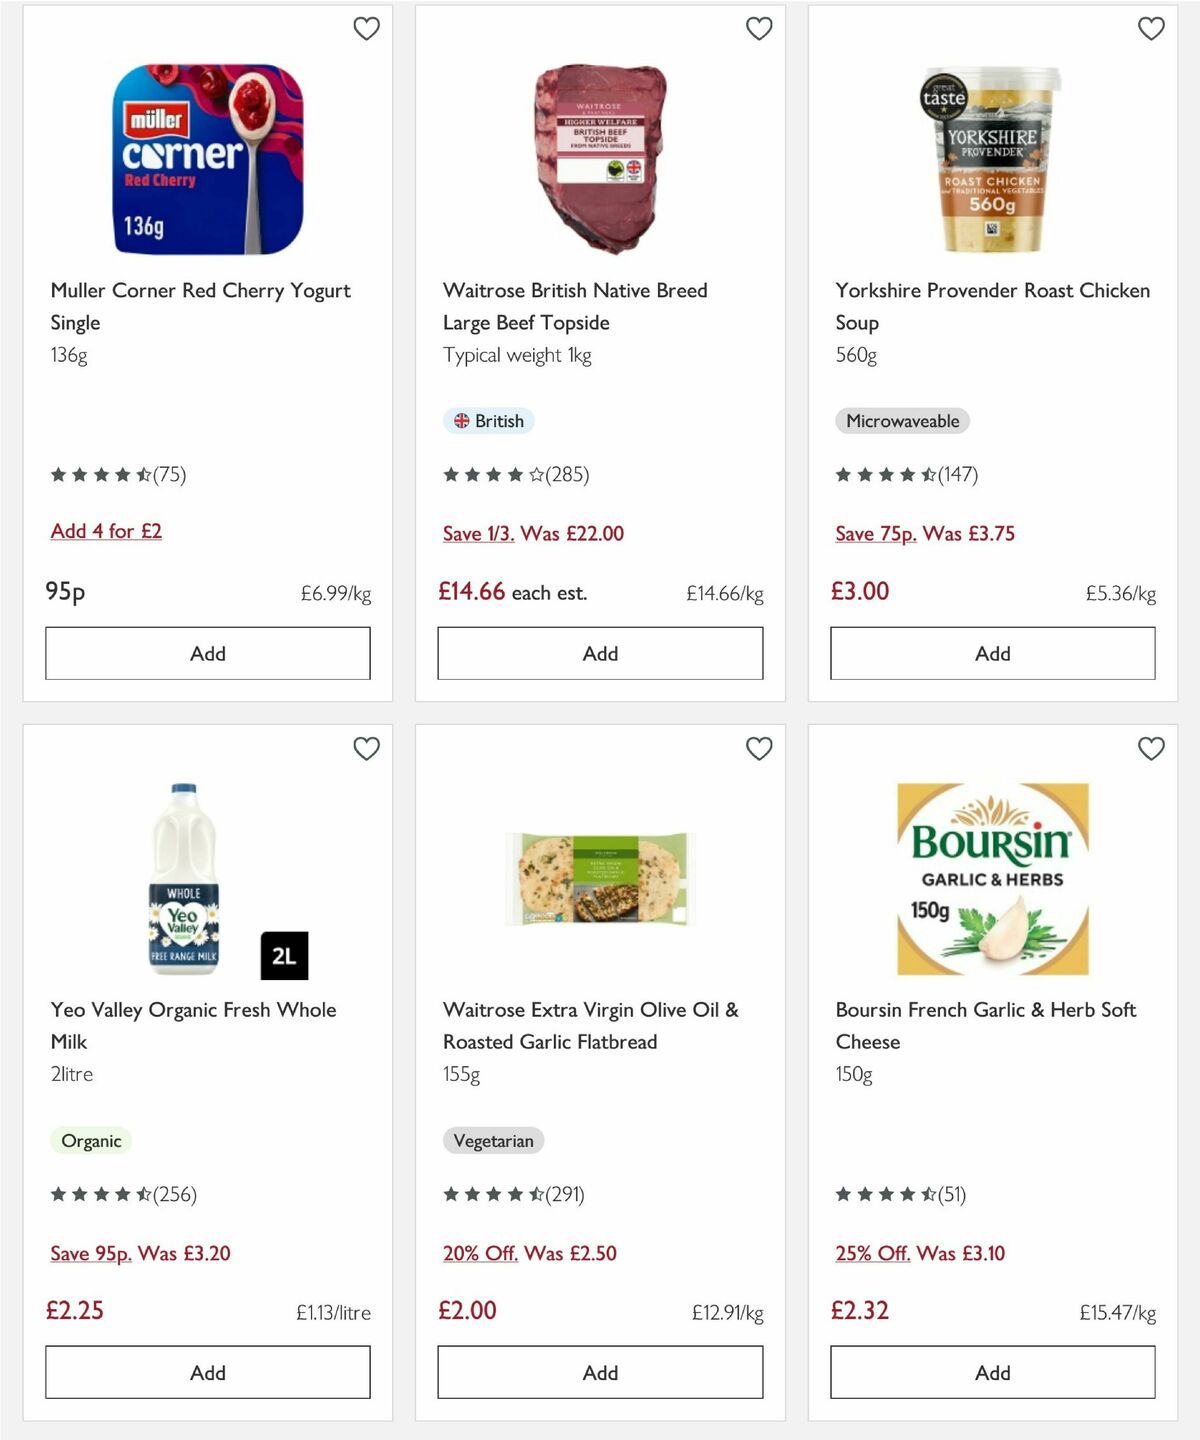Open the 291 reviews for the flatbread
Viewport: 1200px width, 1440px height.
(516, 1194)
